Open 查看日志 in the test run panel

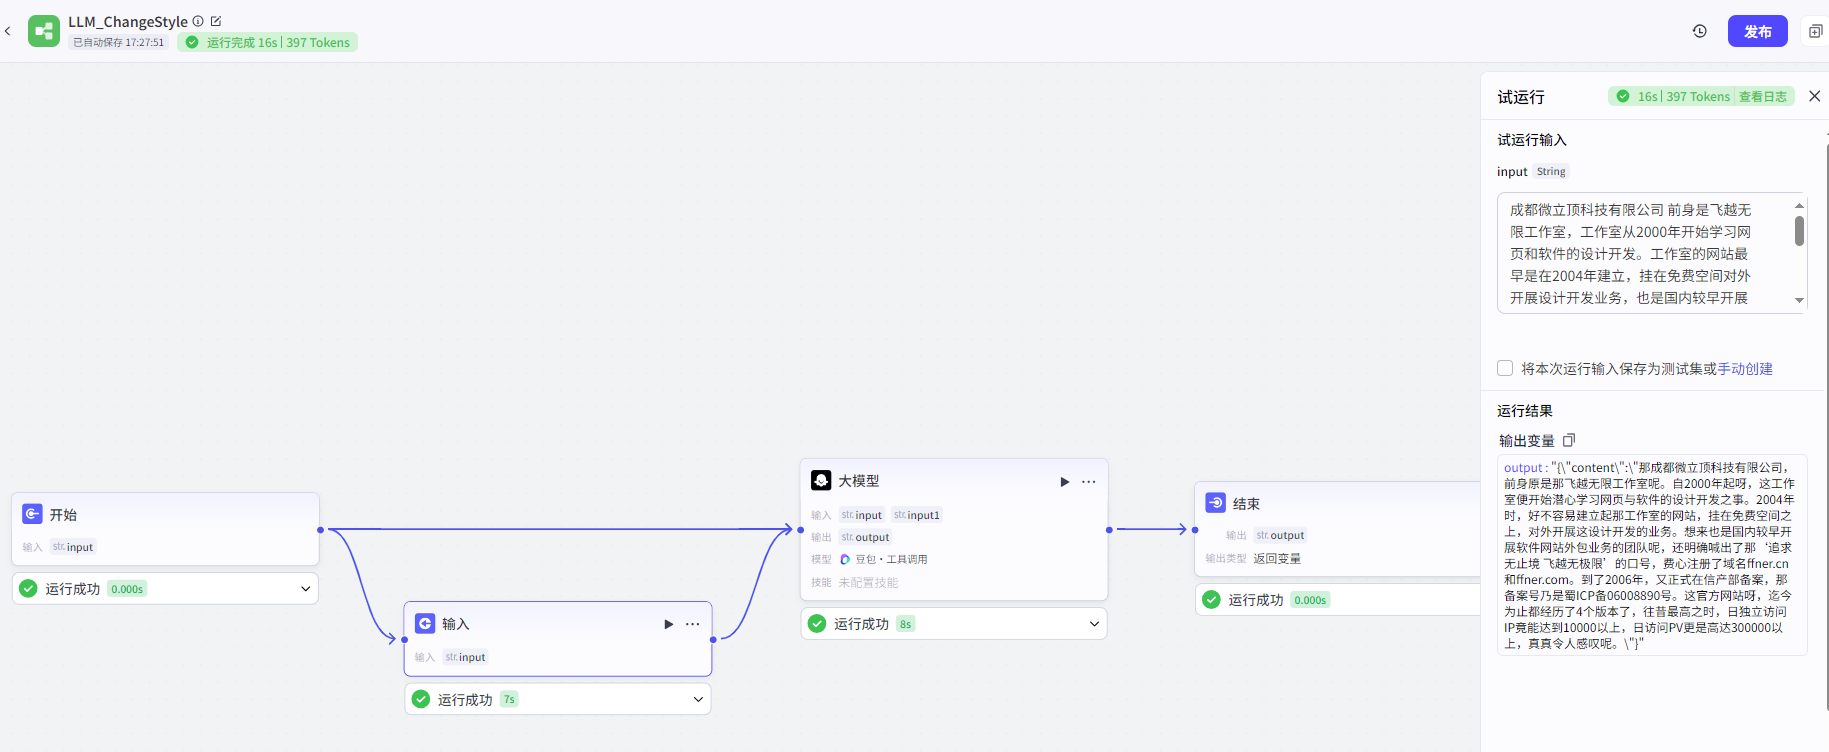coord(1762,97)
